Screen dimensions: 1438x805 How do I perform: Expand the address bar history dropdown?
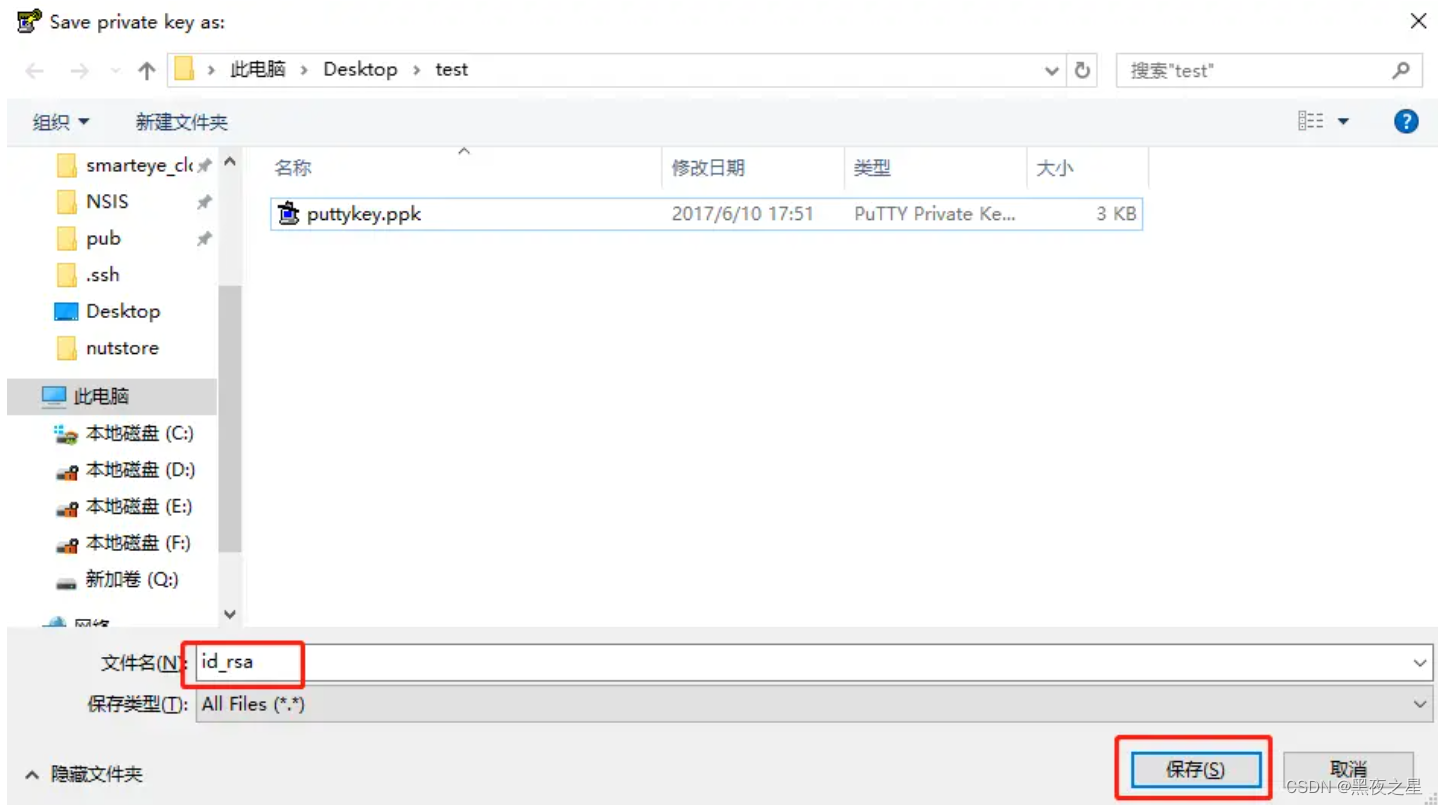point(1051,71)
